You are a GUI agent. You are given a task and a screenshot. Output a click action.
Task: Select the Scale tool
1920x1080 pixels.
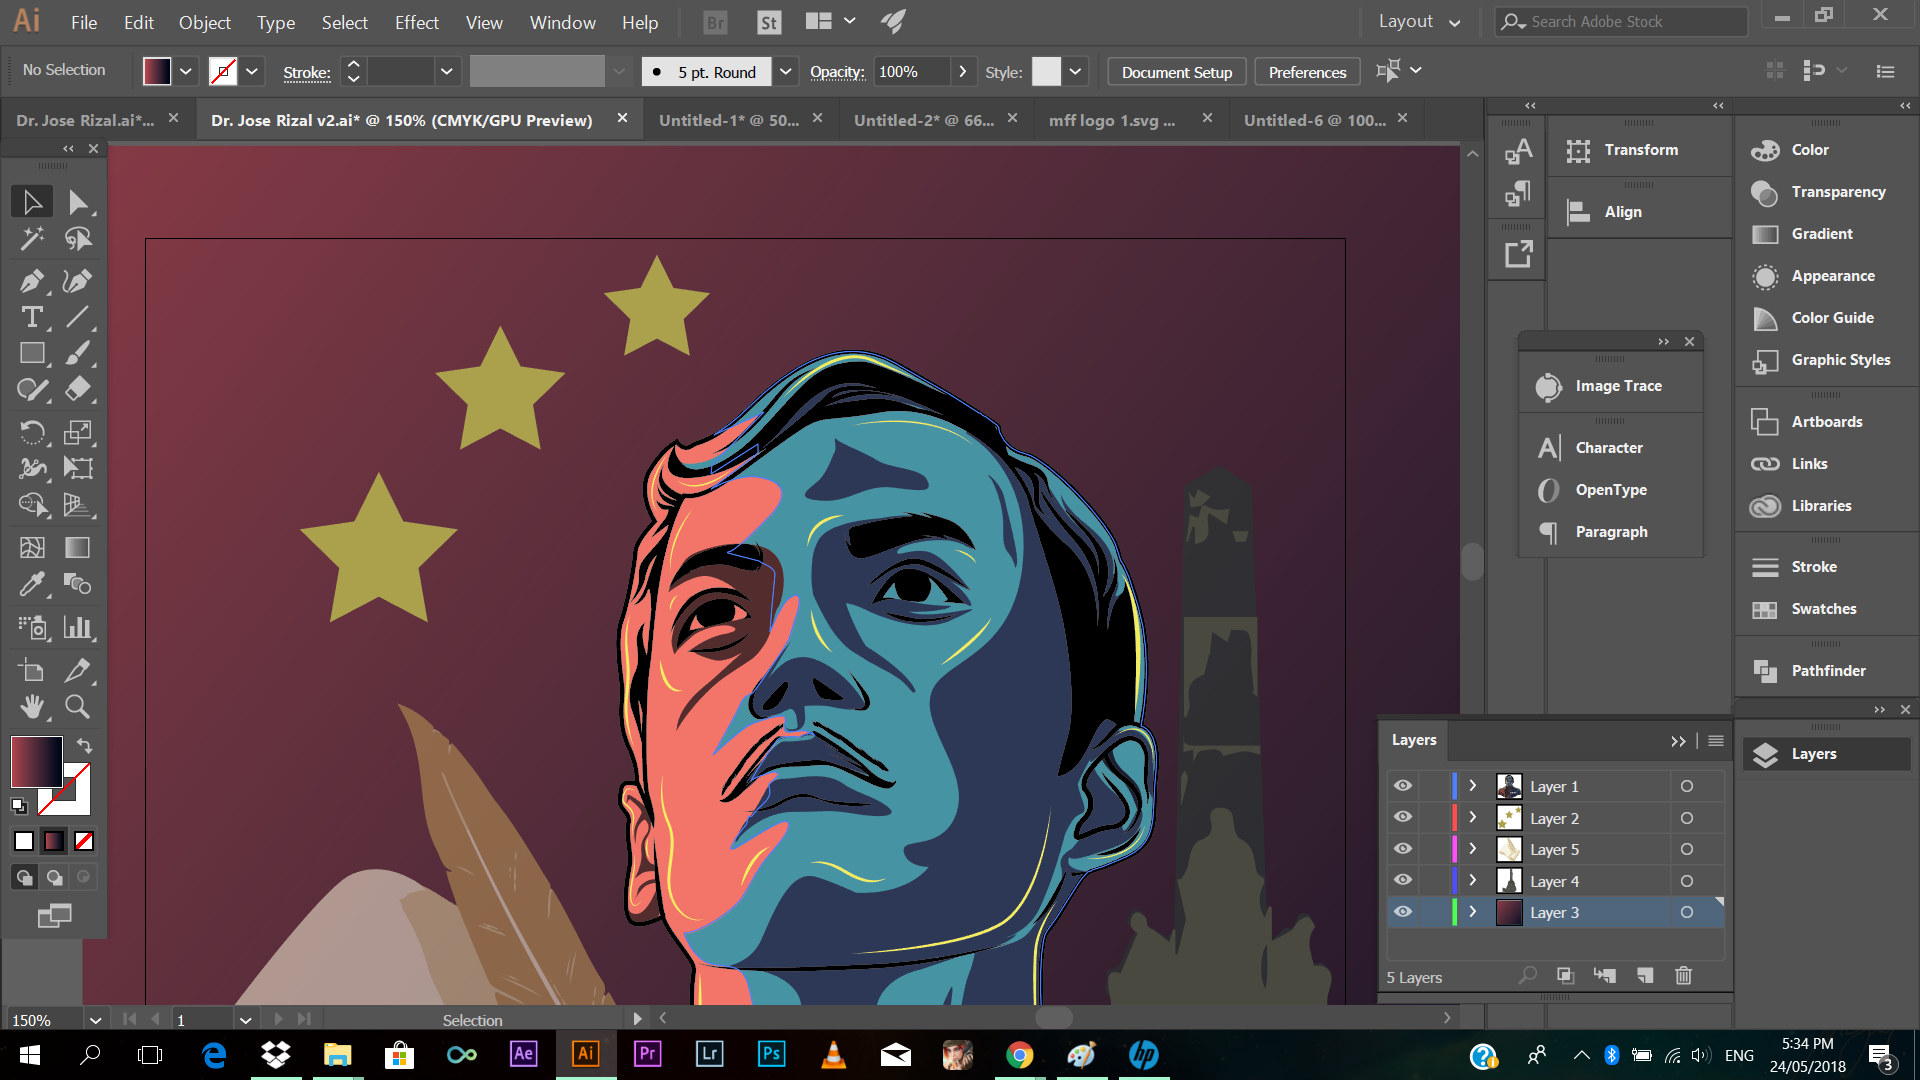pos(78,432)
